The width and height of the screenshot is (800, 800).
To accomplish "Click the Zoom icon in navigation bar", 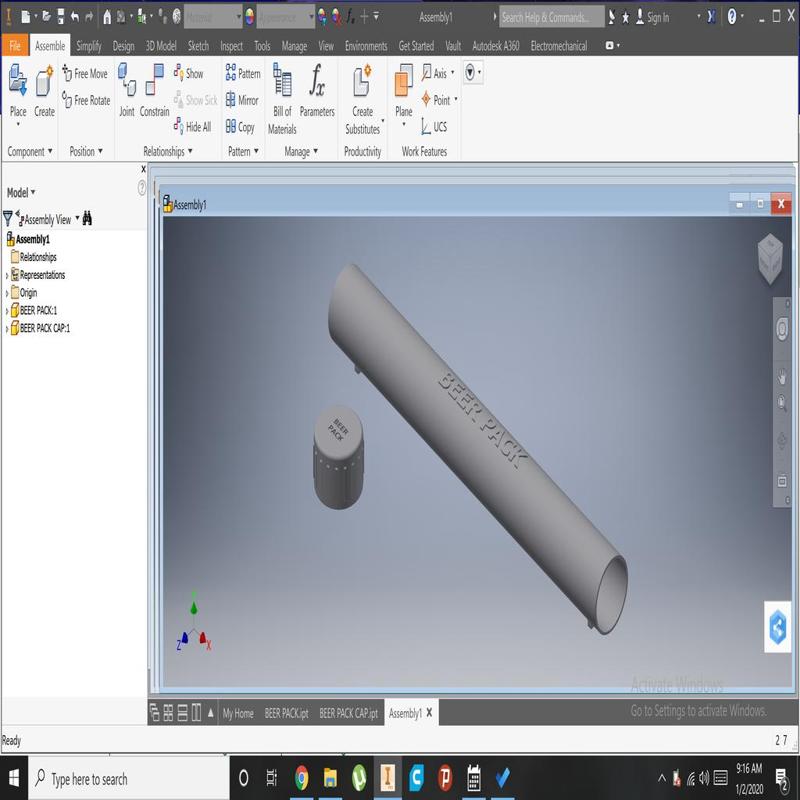I will [x=782, y=404].
